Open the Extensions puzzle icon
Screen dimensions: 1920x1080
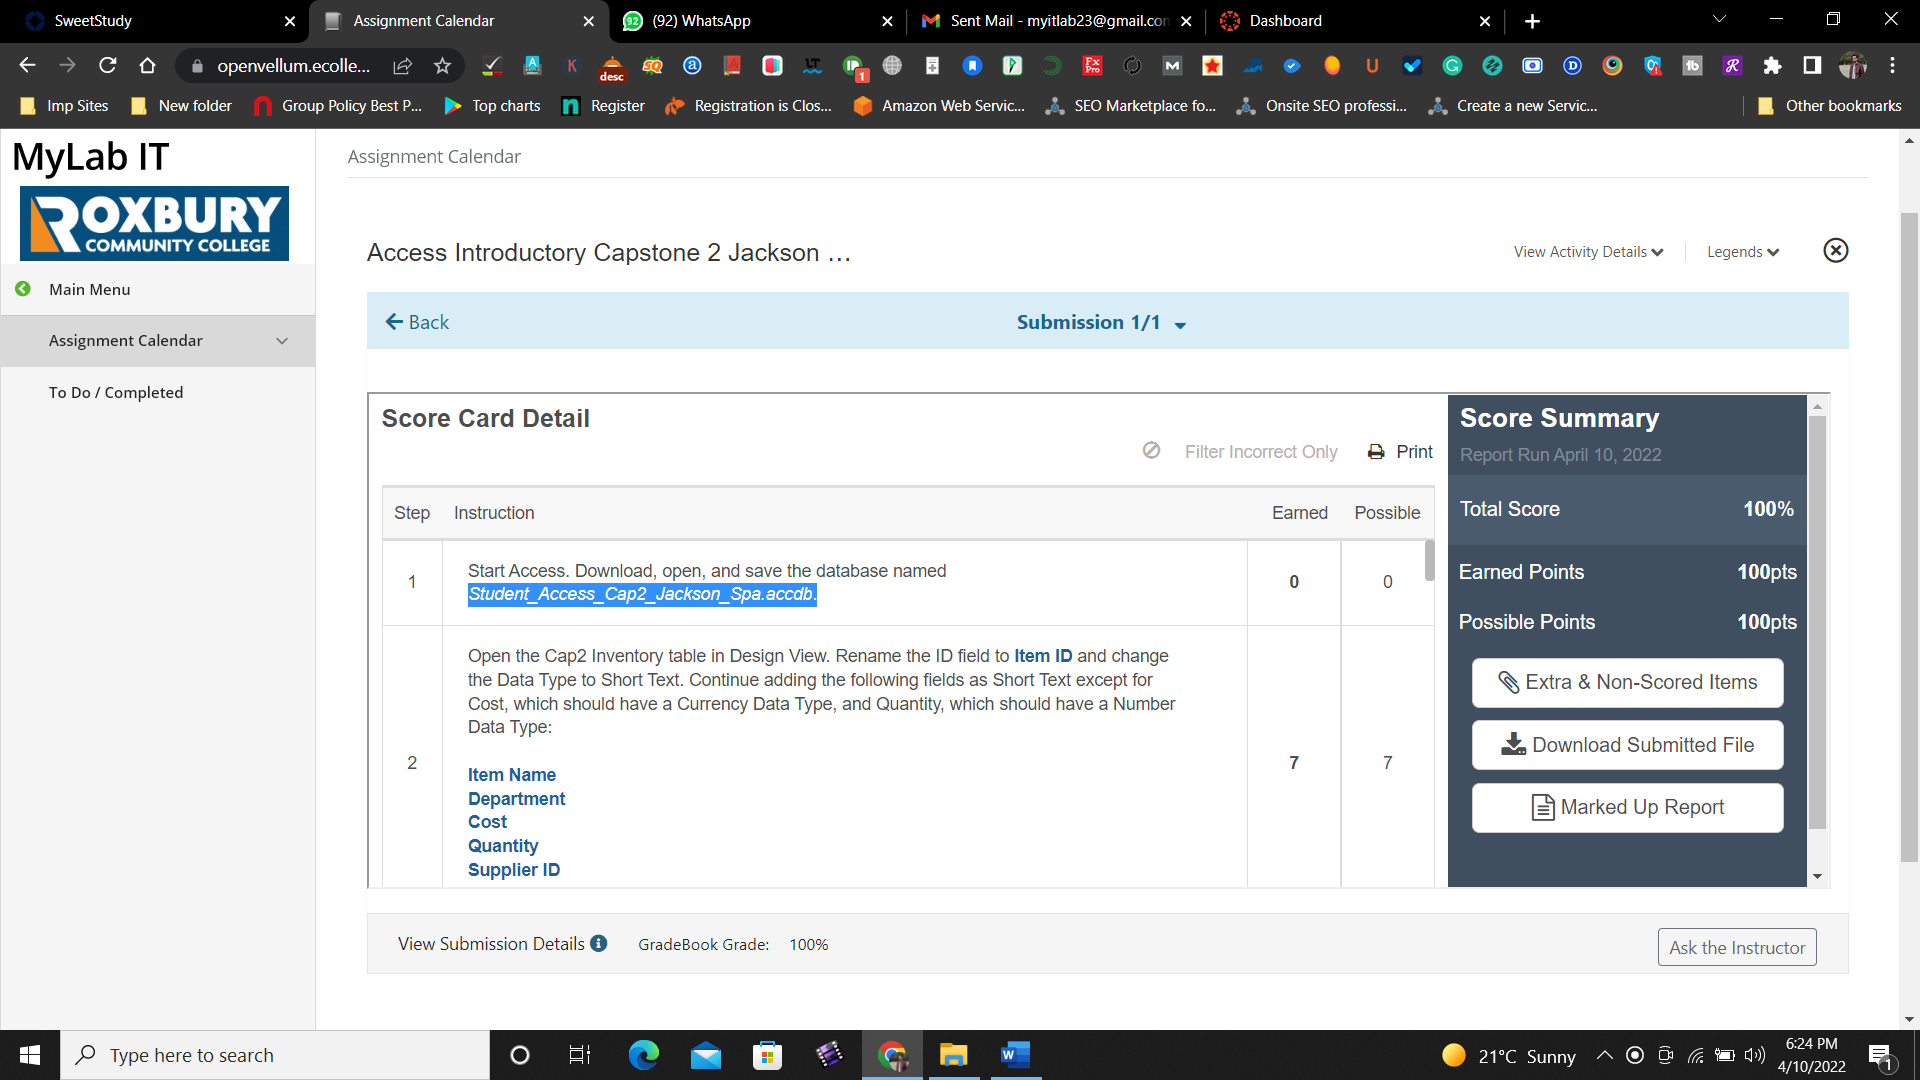pos(1772,66)
